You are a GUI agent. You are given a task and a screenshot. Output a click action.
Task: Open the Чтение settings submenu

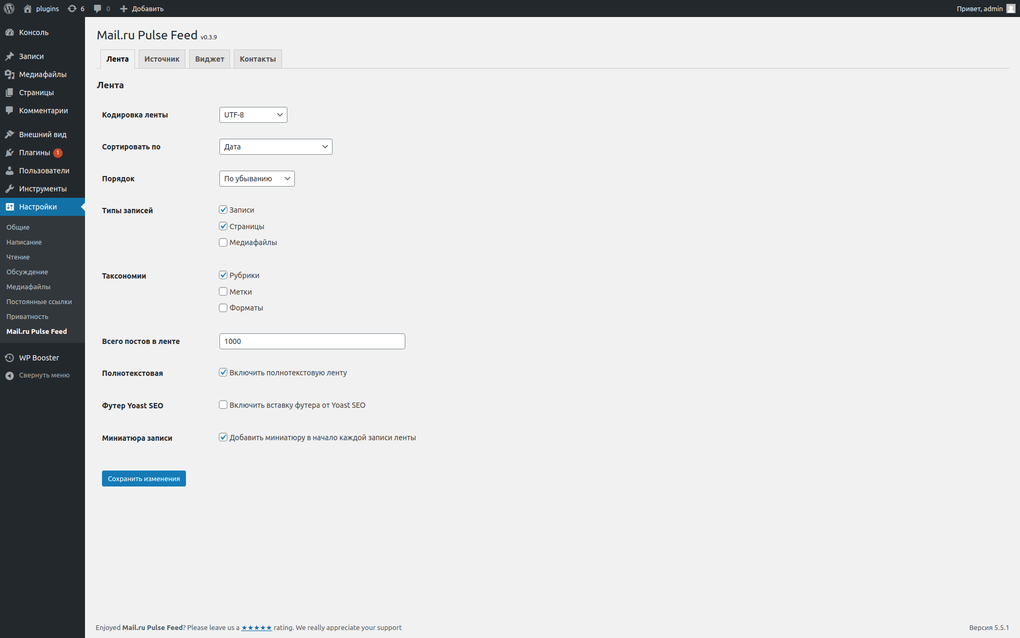pos(18,257)
